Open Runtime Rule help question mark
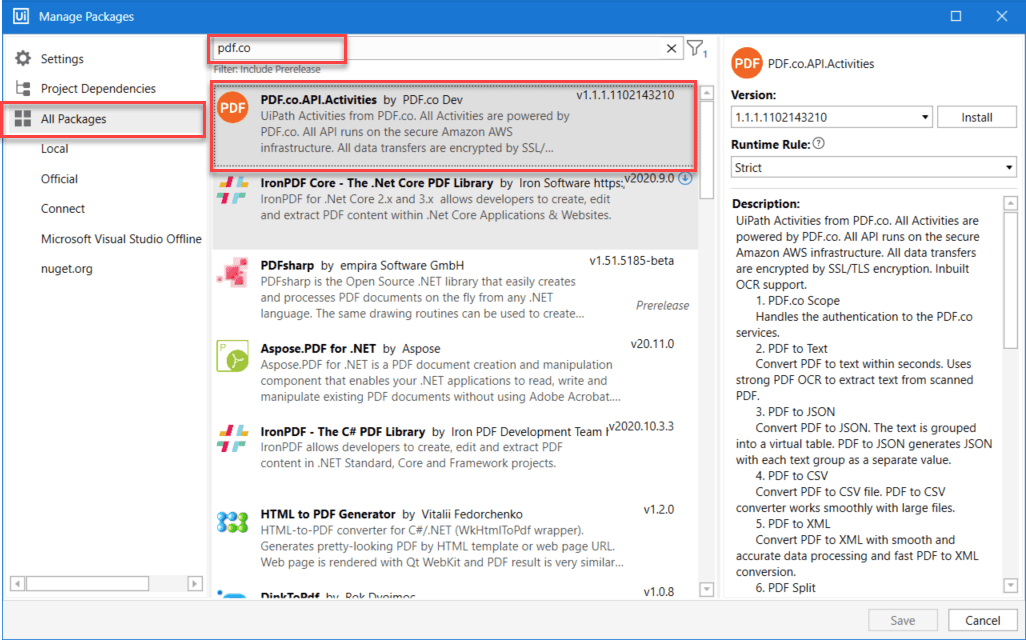The width and height of the screenshot is (1026, 640). point(818,143)
